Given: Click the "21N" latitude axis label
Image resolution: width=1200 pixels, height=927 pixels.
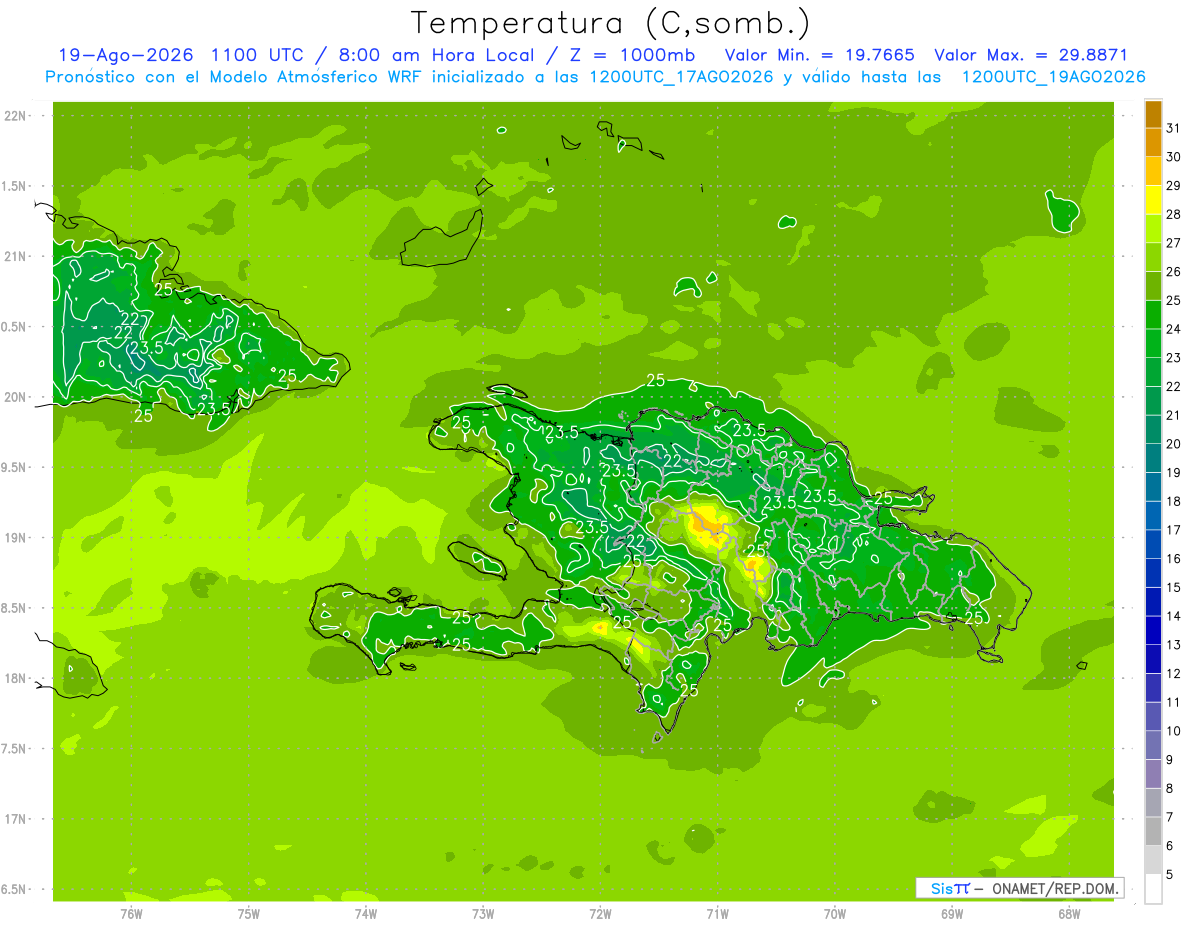Looking at the screenshot, I should tap(14, 257).
